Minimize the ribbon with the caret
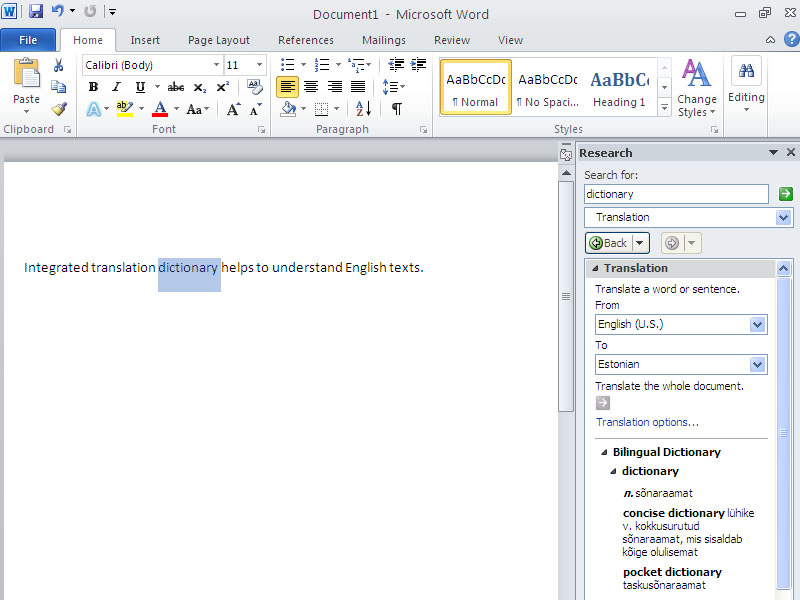The image size is (800, 600). 770,40
